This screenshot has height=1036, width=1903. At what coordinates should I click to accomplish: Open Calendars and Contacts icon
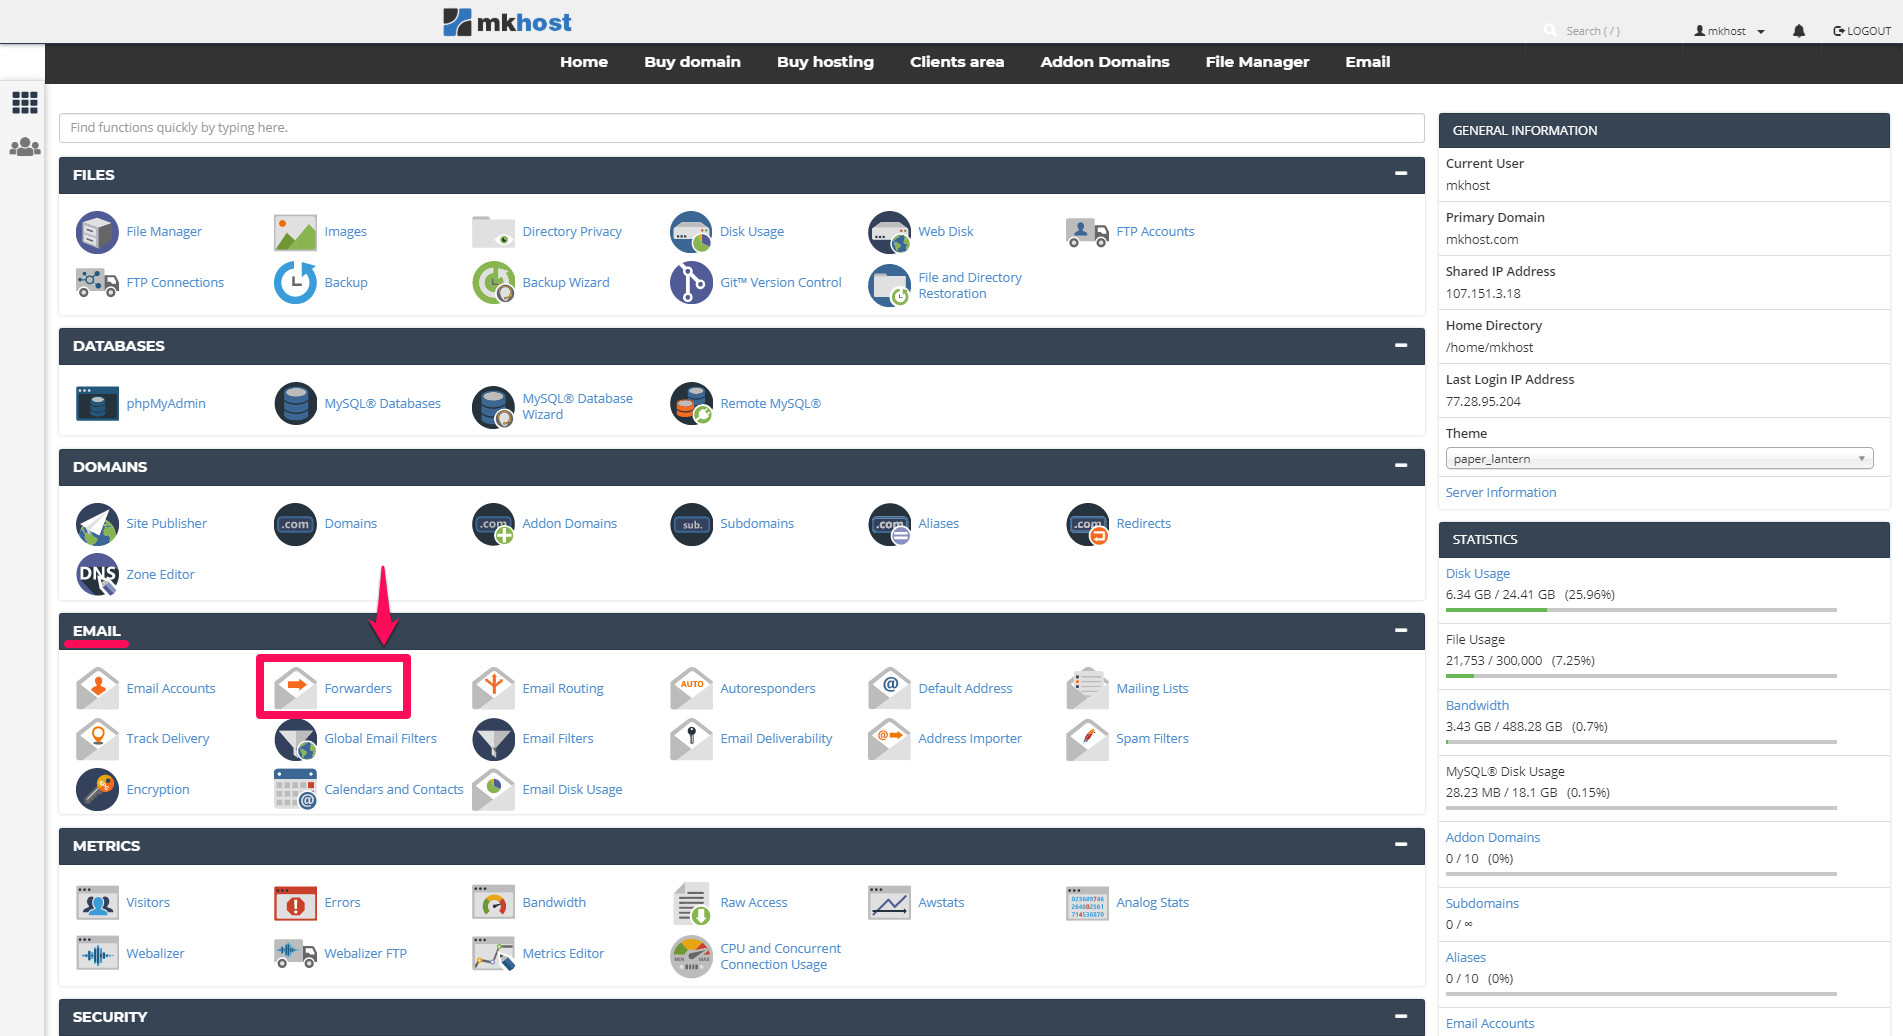[295, 789]
